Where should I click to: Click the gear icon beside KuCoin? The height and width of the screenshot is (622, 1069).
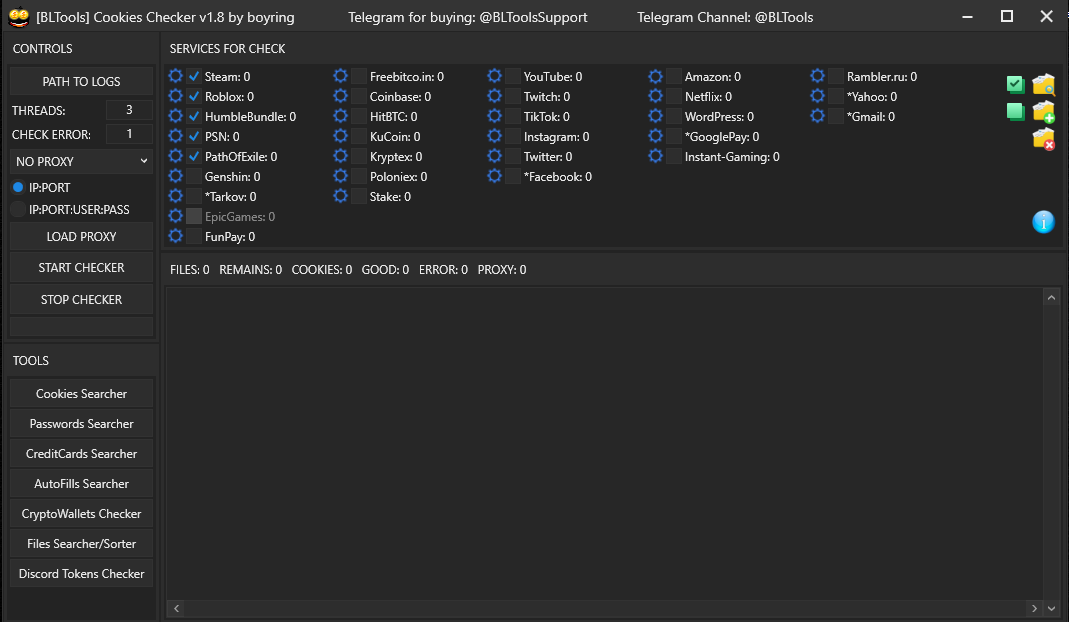pyautogui.click(x=340, y=136)
